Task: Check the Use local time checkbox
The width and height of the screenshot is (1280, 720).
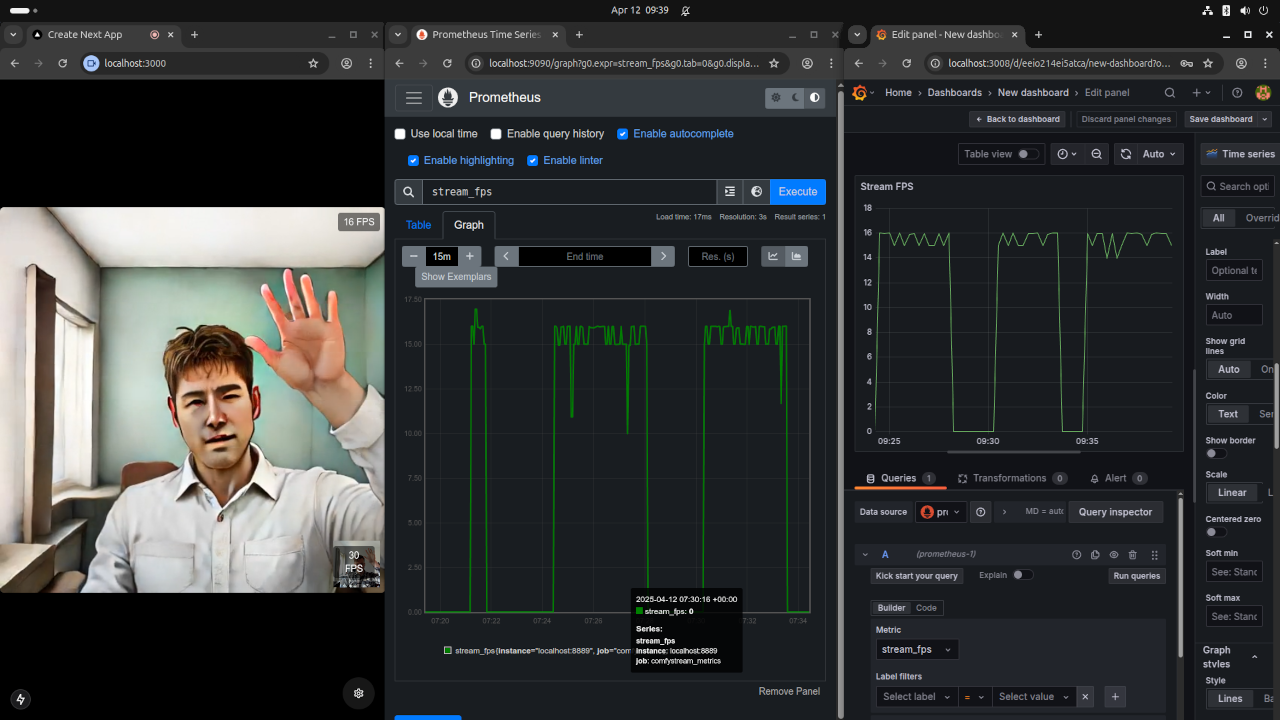Action: click(401, 134)
